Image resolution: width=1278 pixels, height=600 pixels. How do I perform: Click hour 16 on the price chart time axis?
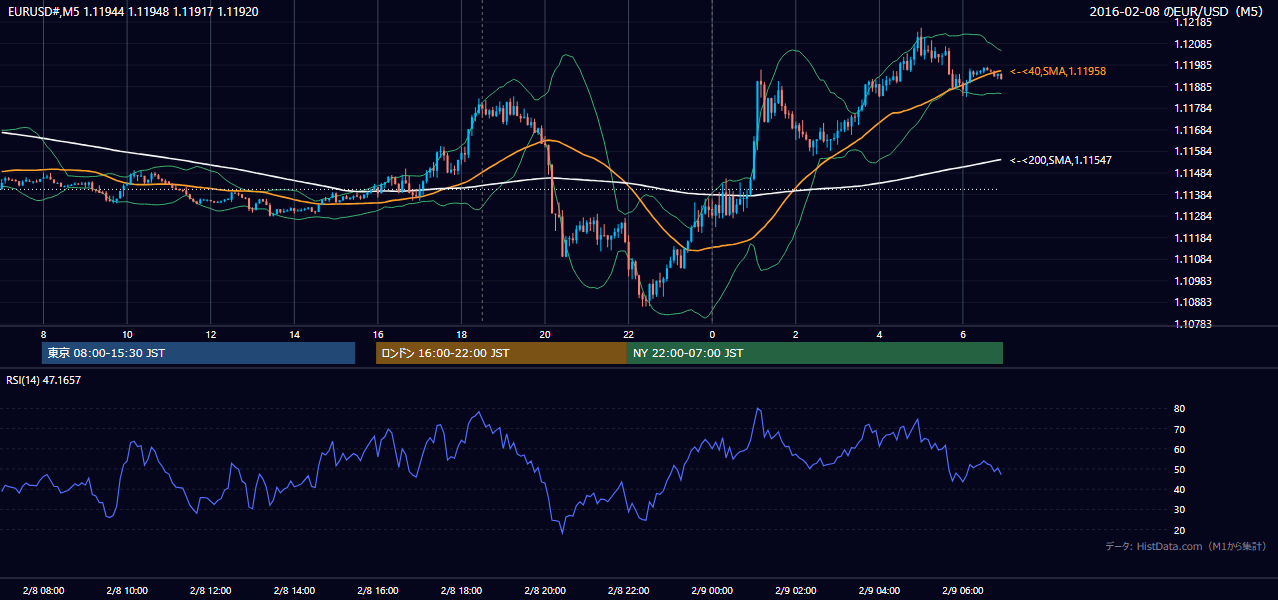[x=378, y=334]
